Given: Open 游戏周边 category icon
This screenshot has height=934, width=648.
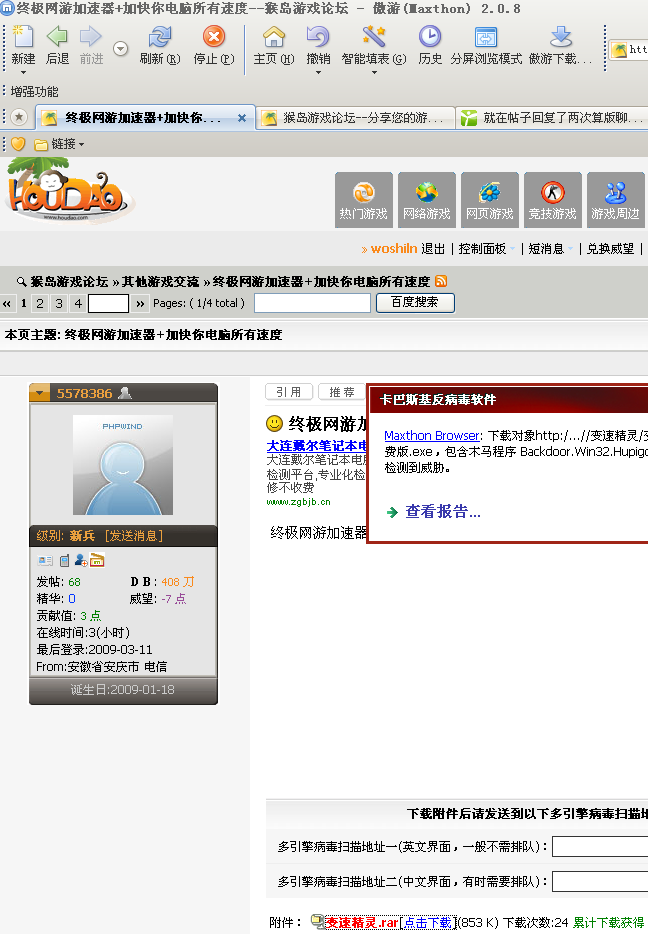Looking at the screenshot, I should click(x=615, y=200).
